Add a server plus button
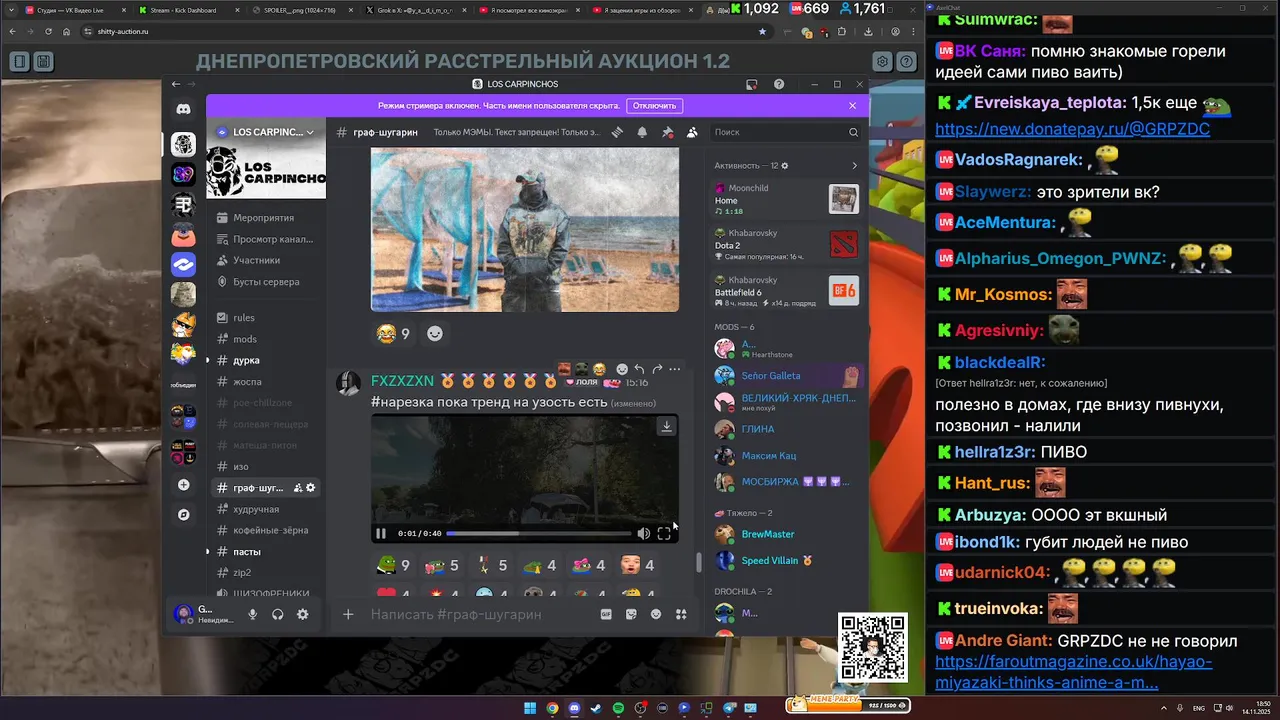Image resolution: width=1280 pixels, height=720 pixels. click(183, 485)
